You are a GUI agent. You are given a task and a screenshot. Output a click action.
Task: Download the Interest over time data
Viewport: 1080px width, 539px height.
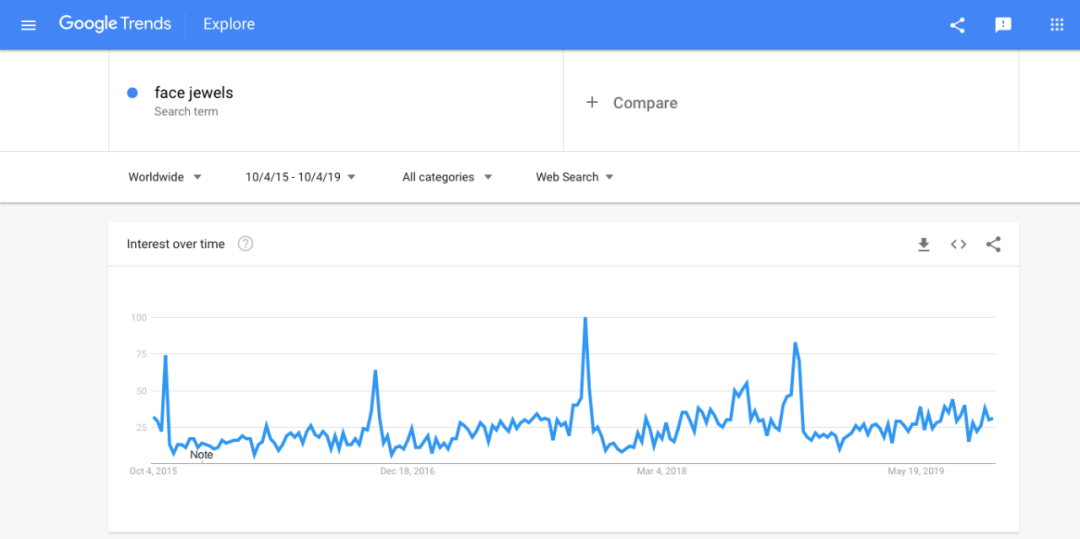pos(924,244)
